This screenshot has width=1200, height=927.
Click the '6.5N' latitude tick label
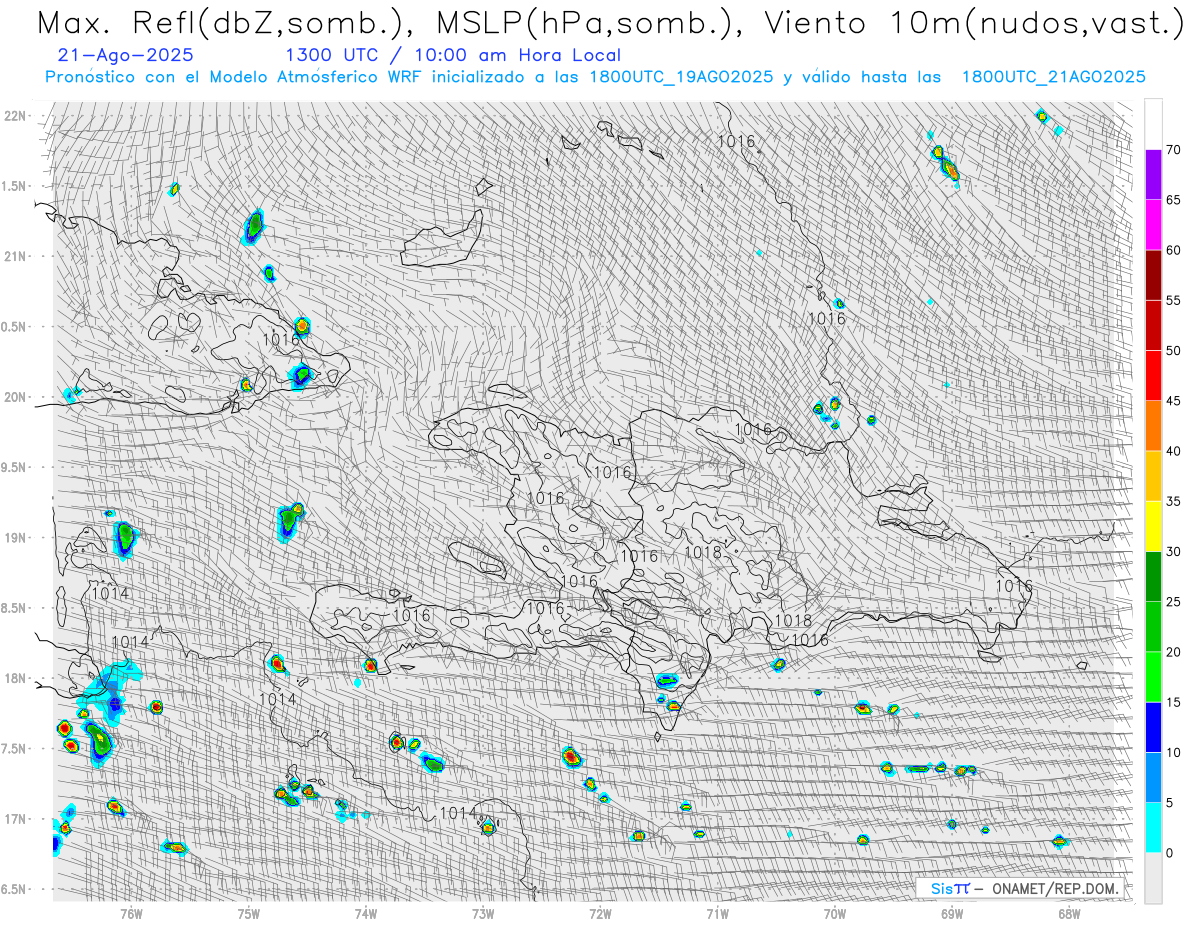(15, 889)
